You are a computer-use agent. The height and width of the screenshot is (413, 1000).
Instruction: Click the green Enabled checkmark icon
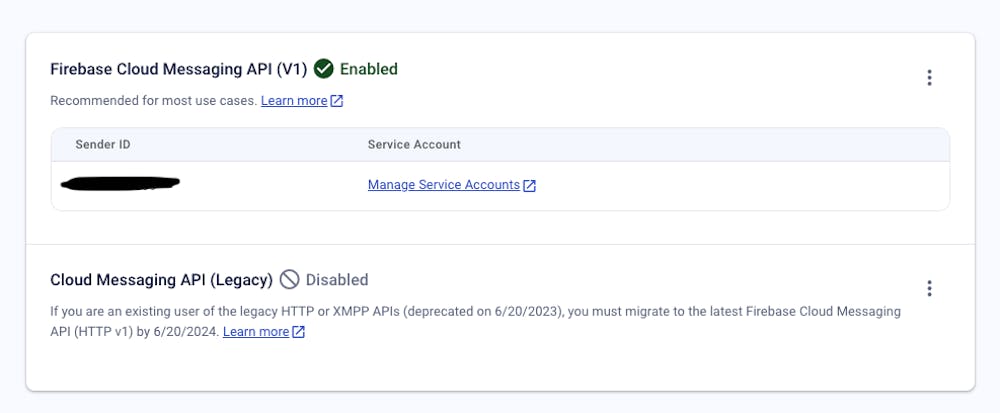pyautogui.click(x=323, y=69)
